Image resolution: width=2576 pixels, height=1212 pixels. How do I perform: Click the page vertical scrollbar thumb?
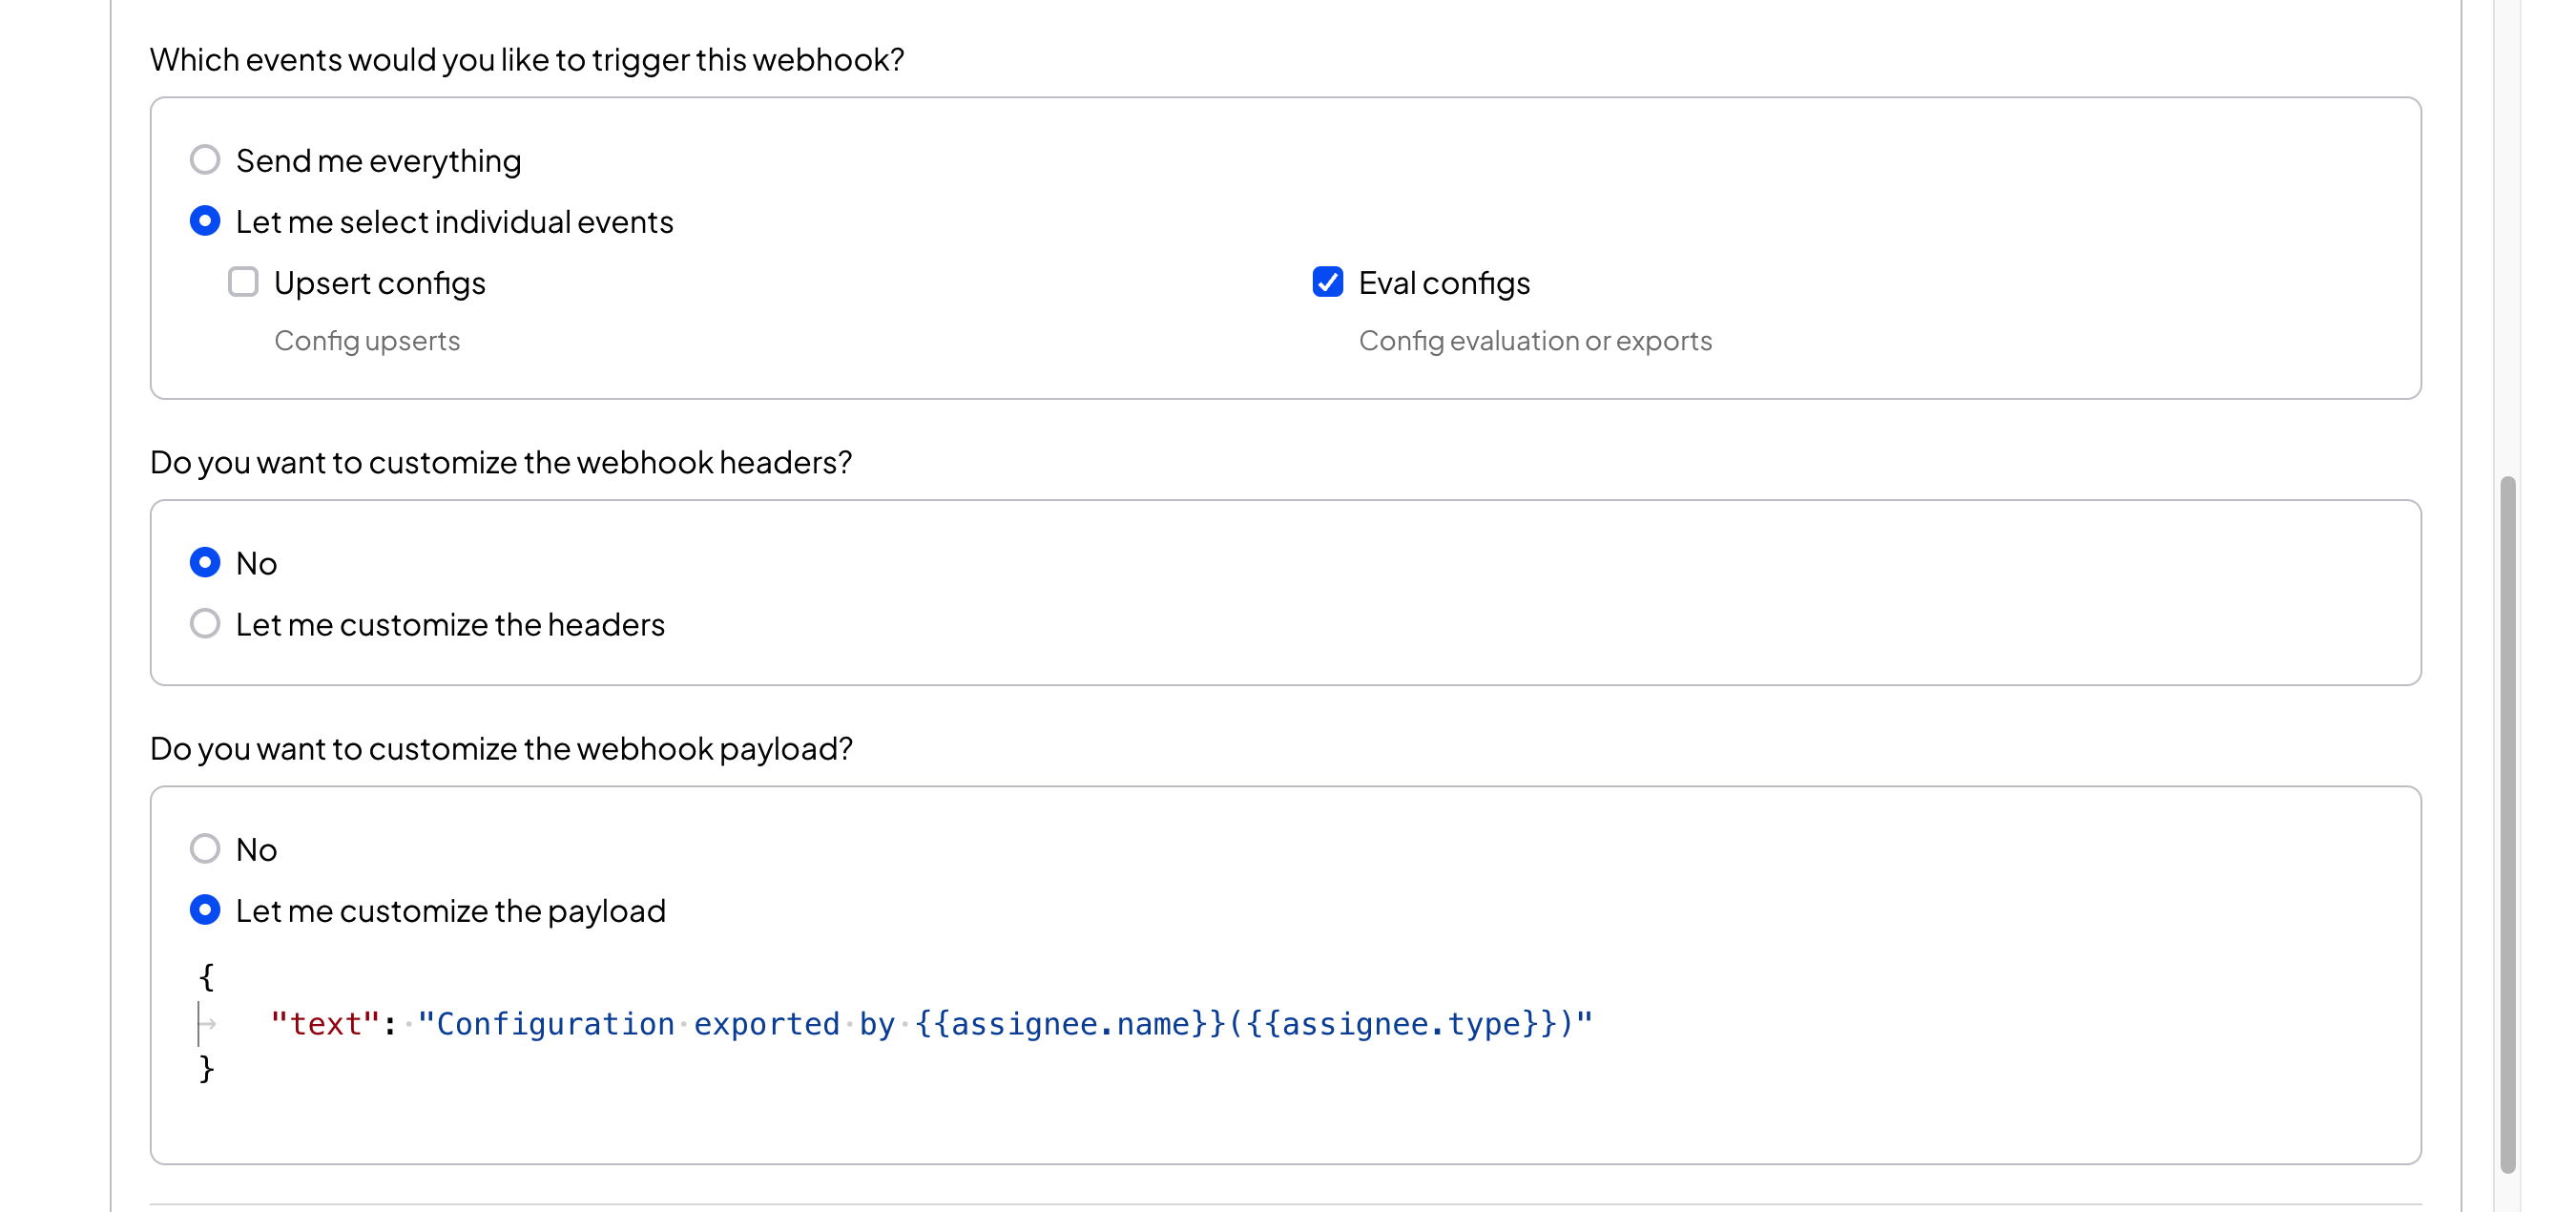coord(2507,825)
